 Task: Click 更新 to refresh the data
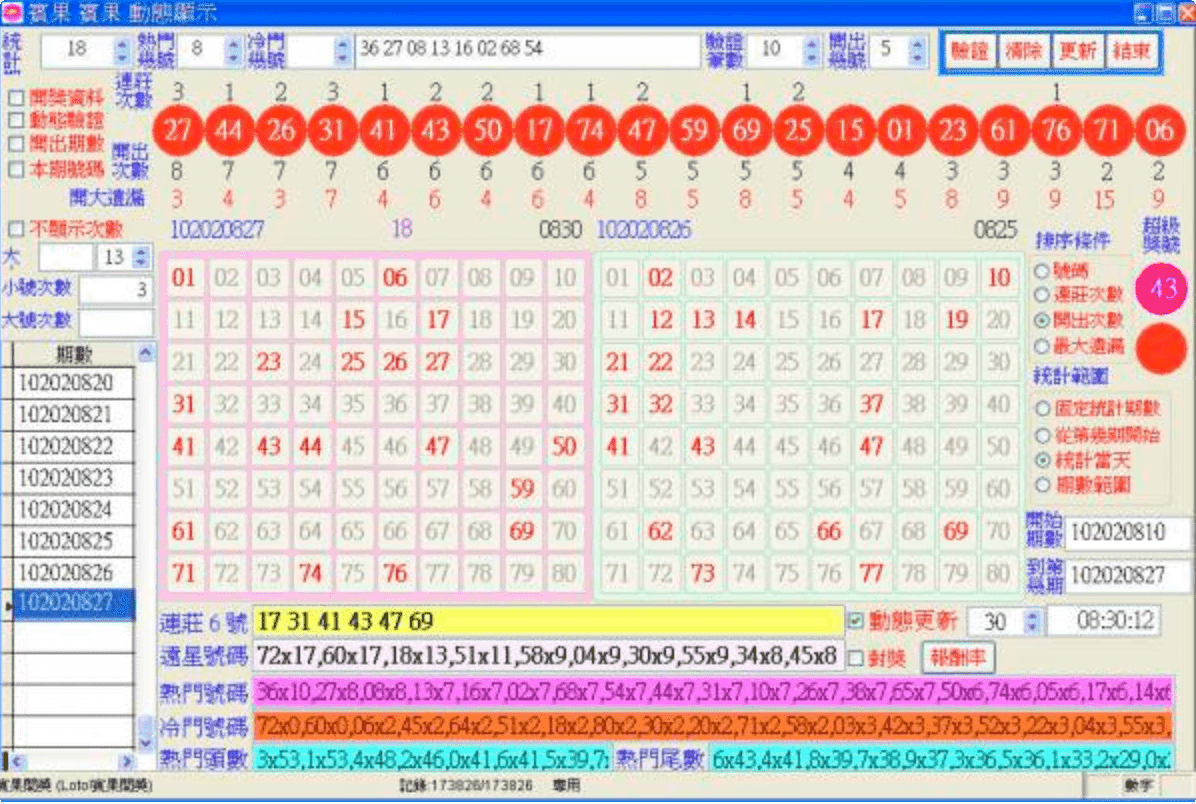tap(1076, 52)
